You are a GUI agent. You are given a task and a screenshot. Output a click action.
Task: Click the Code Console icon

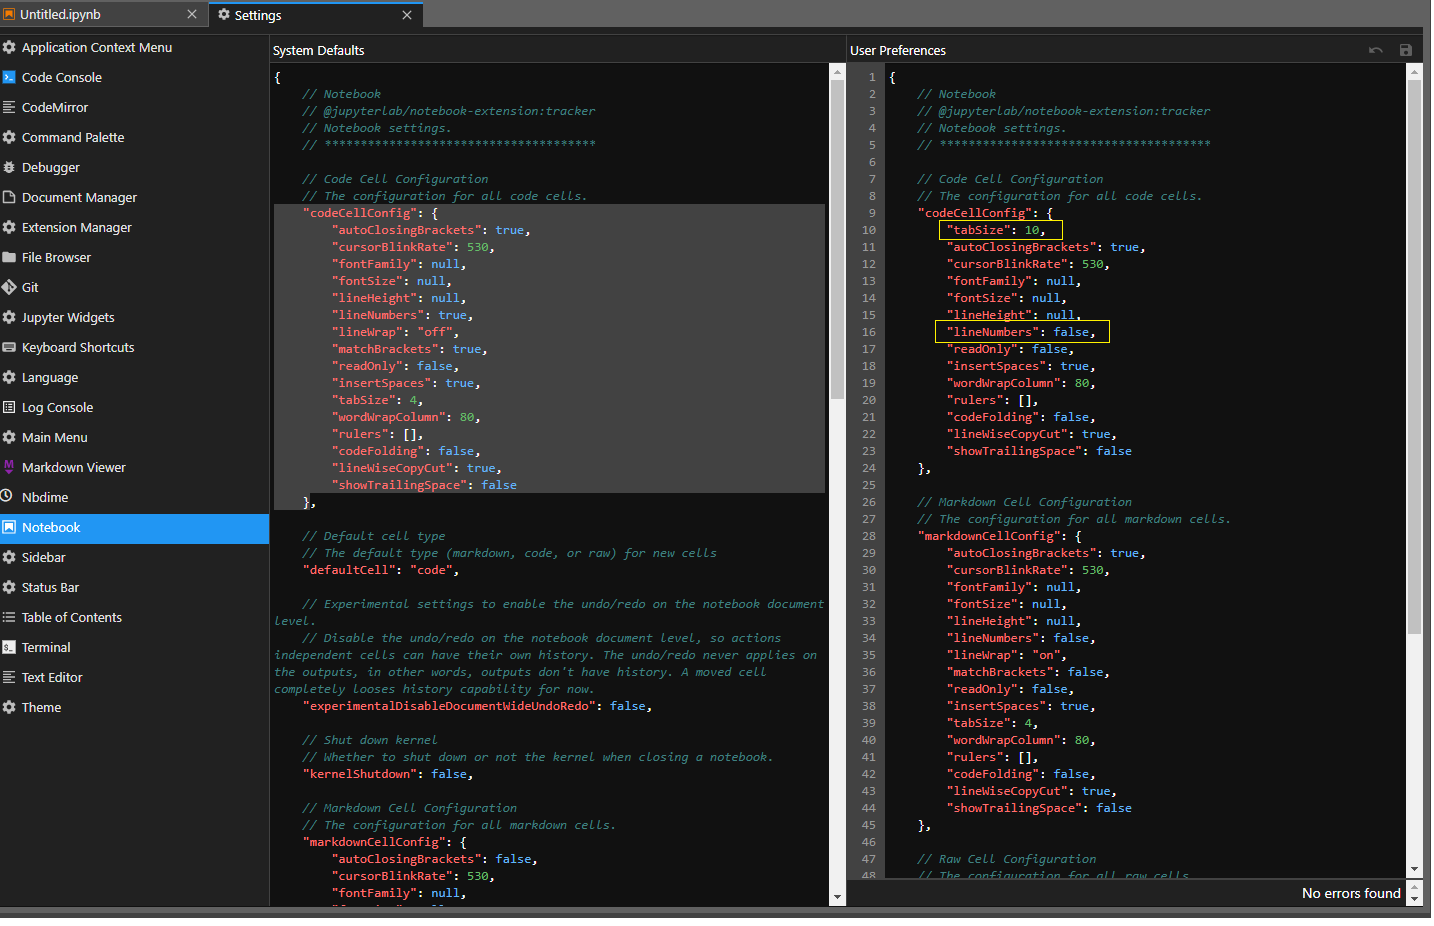tap(10, 77)
